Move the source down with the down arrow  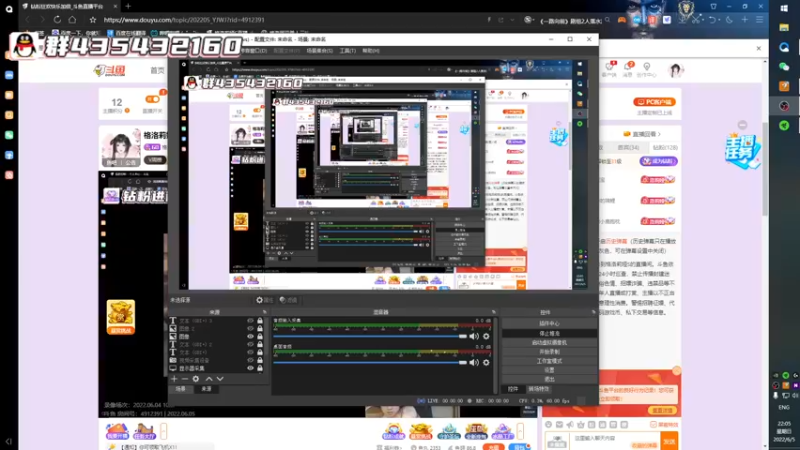coord(220,379)
